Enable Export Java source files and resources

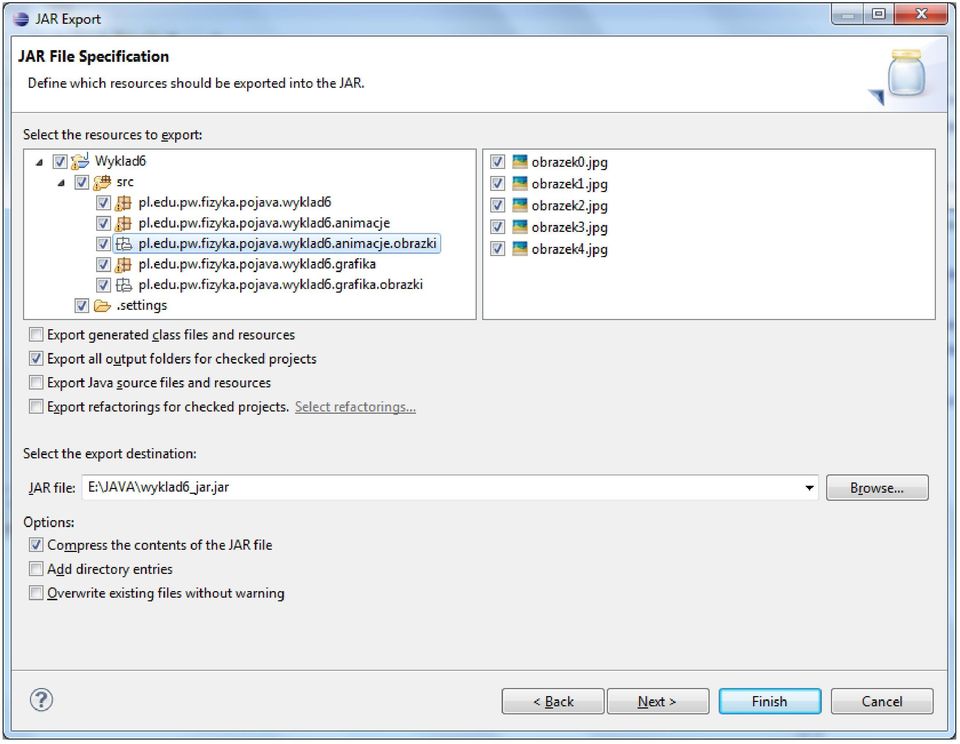click(36, 383)
